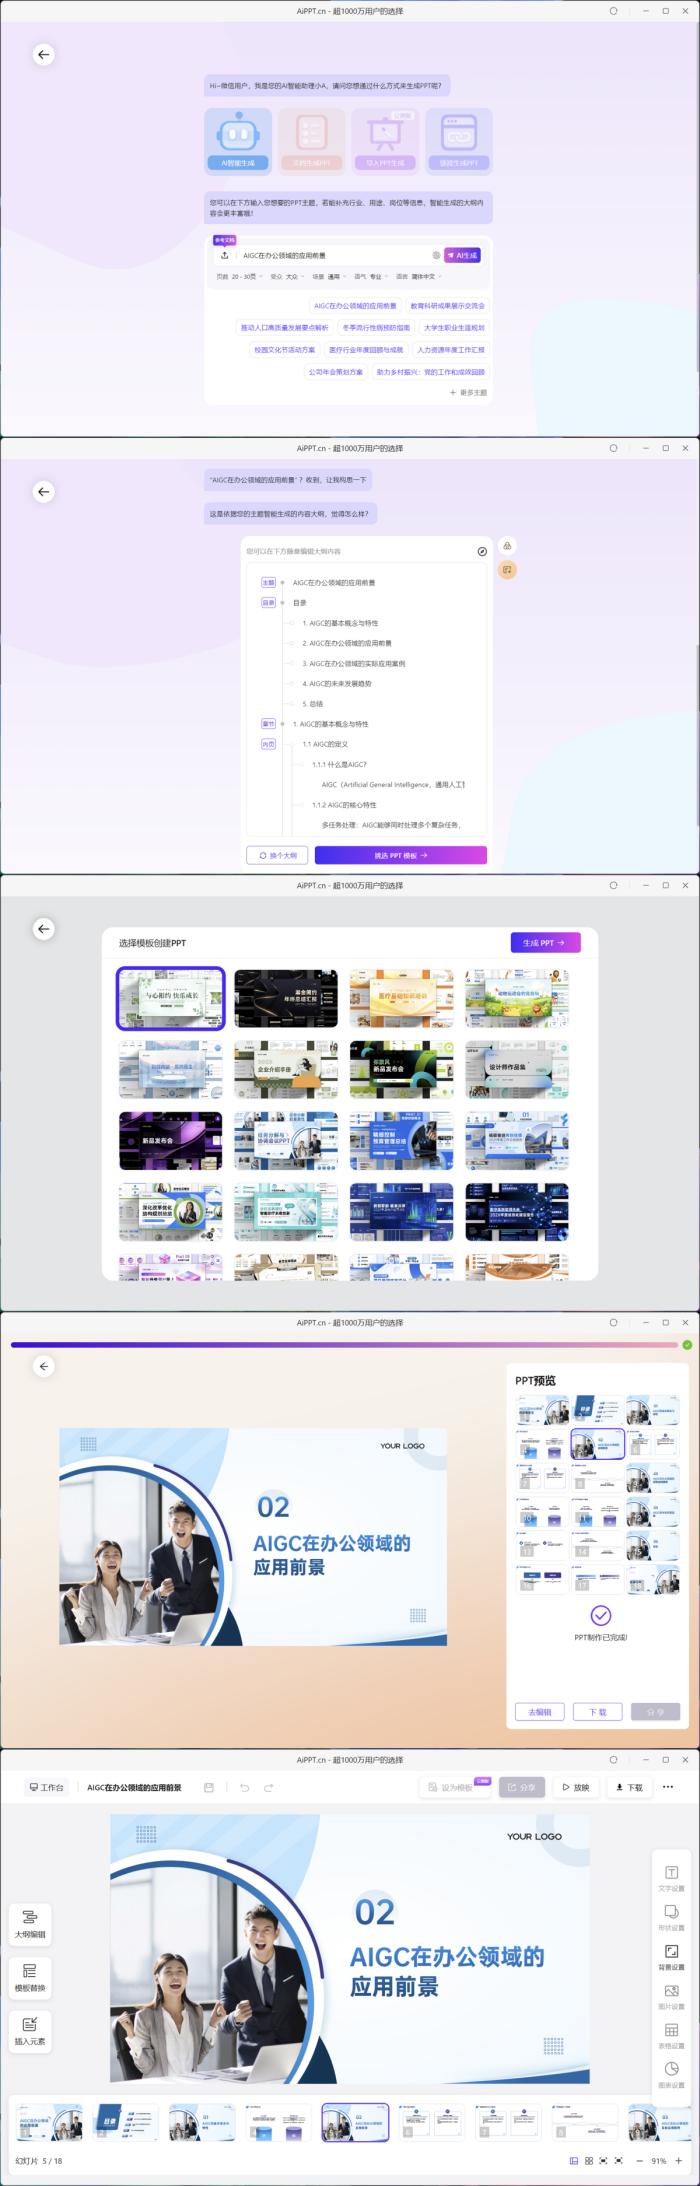Open 背景设置 background settings panel
The image size is (700, 2186).
[x=671, y=1955]
